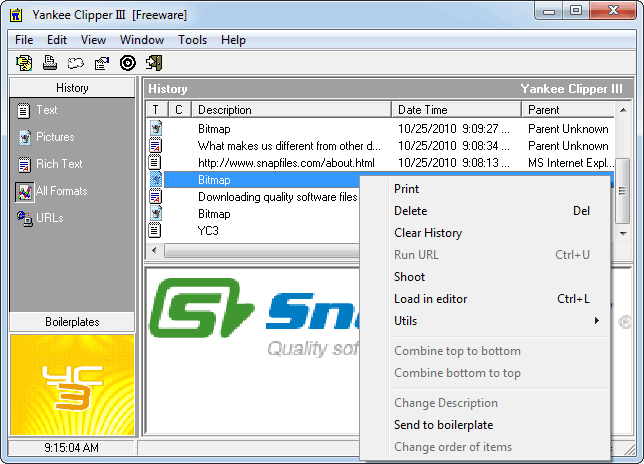
Task: Sort by the T column header
Action: click(156, 110)
